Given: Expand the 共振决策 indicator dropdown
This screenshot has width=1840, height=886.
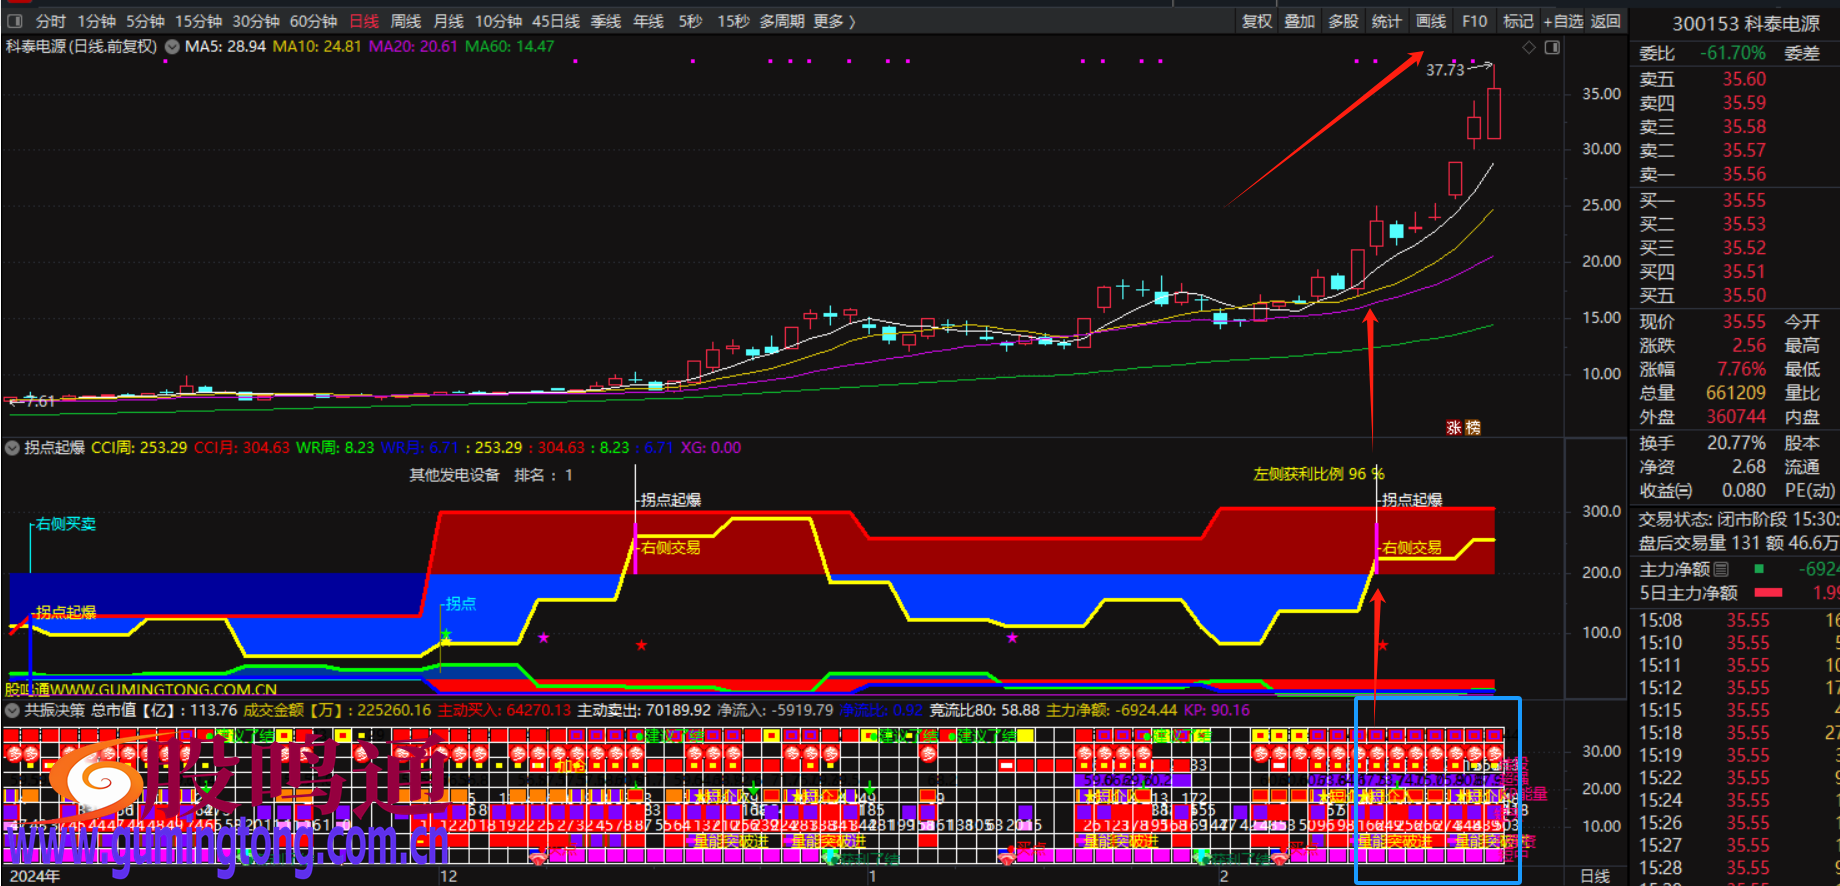Looking at the screenshot, I should (x=12, y=710).
